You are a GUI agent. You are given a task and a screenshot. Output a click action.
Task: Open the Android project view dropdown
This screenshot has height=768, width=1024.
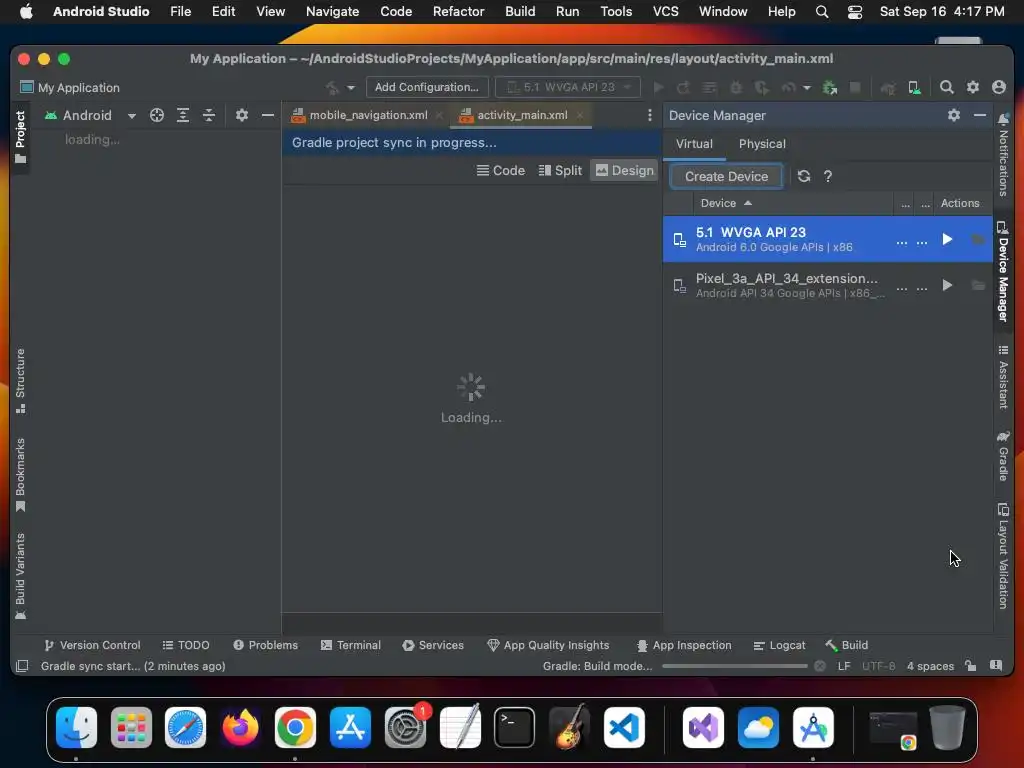click(x=90, y=116)
